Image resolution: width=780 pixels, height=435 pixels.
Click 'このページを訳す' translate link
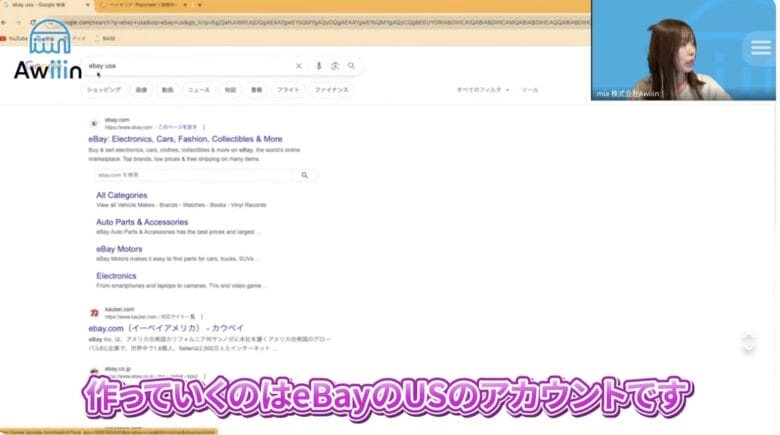tap(178, 127)
